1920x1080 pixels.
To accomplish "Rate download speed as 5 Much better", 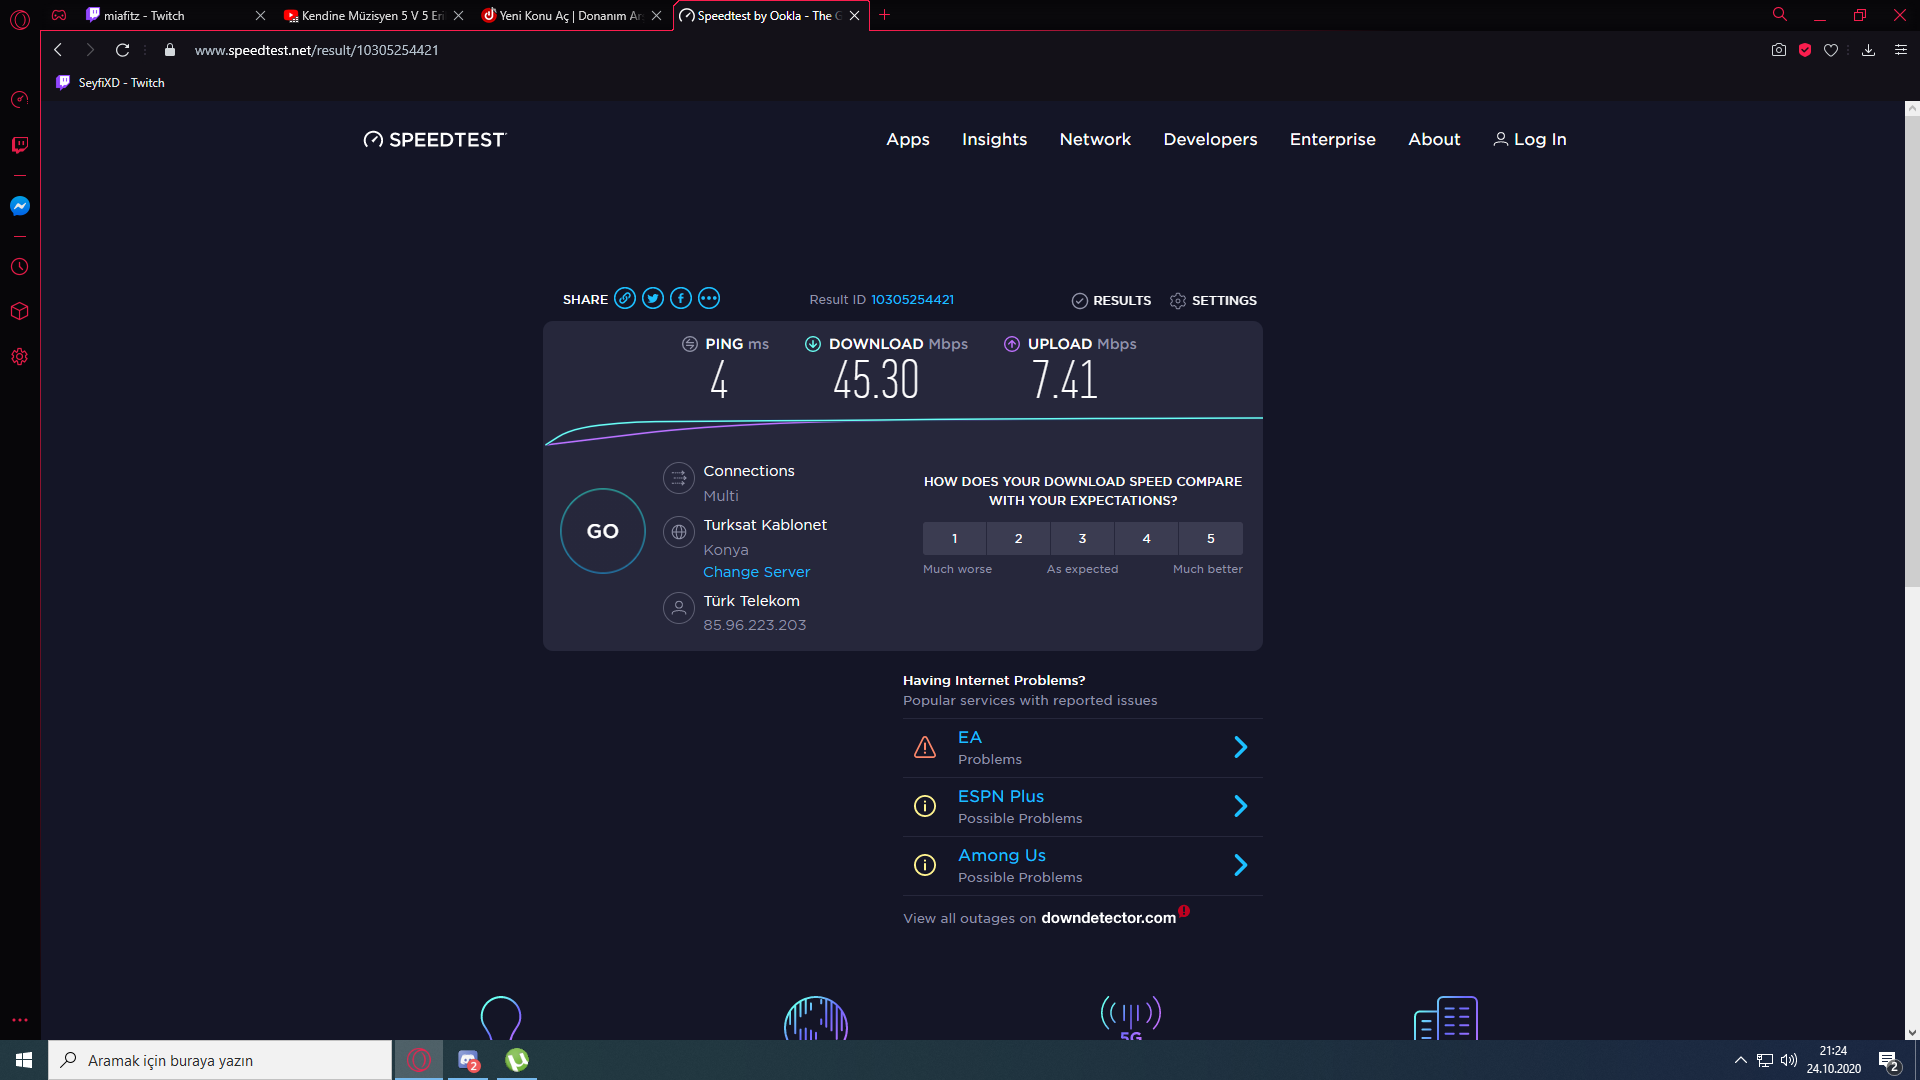I will [1210, 538].
